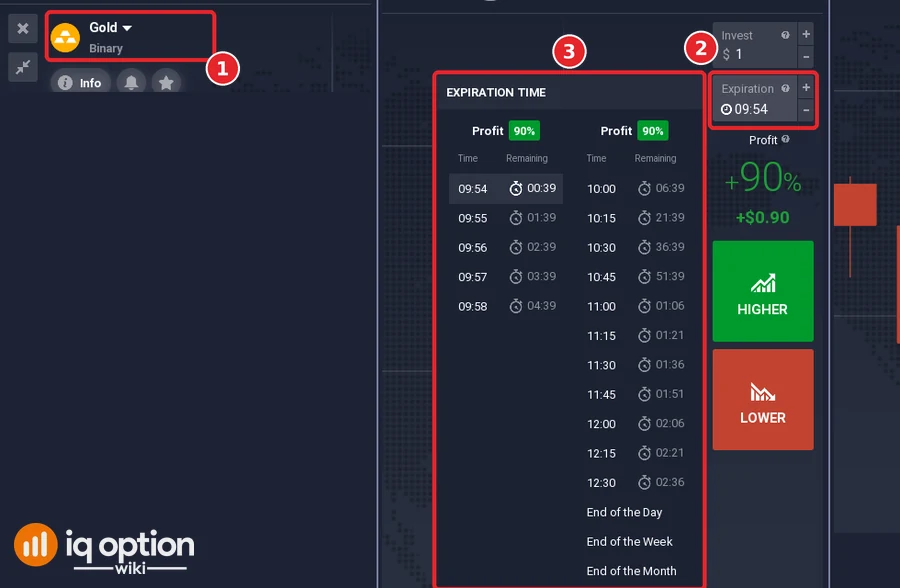Select the 09:54 expiration time row
This screenshot has width=900, height=588.
(x=506, y=188)
